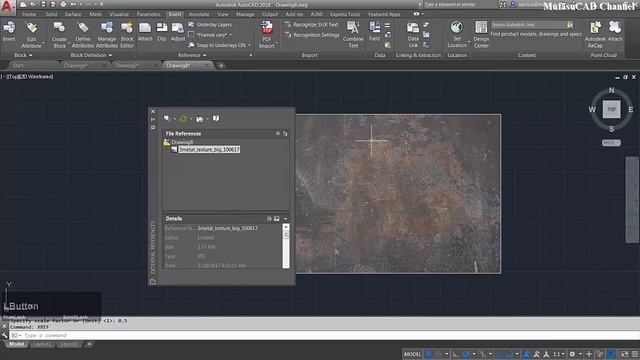
Task: Click the green Refresh icon in External References
Action: (183, 118)
